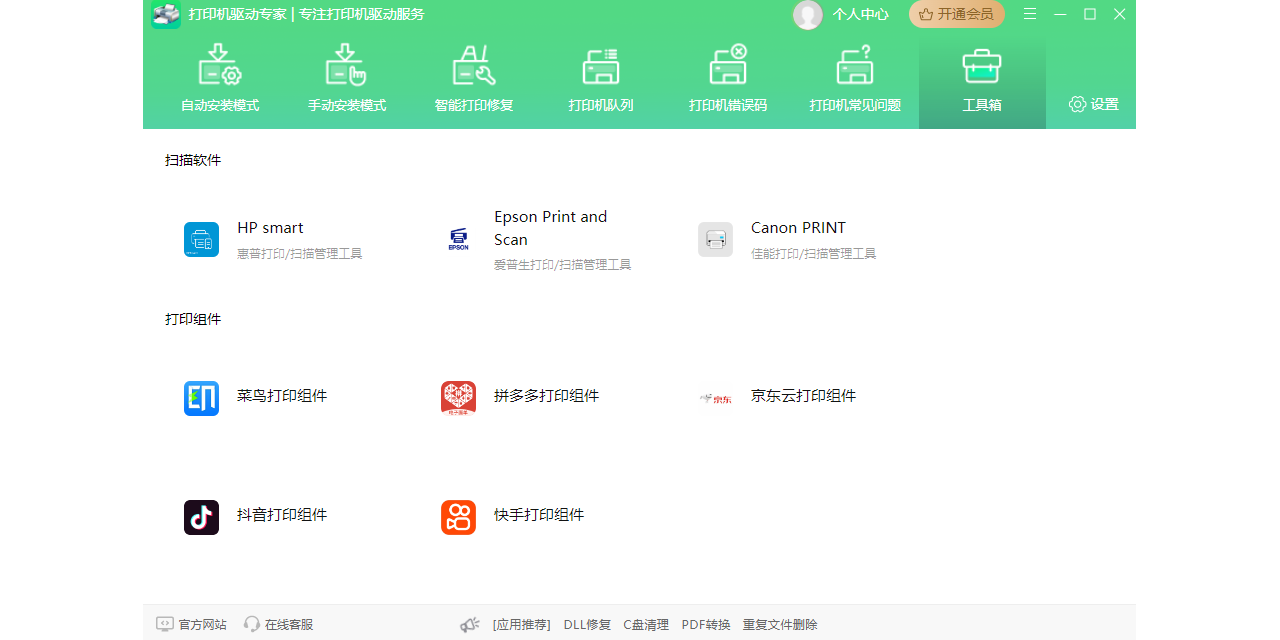Click the 拼多多打印组件 icon
The width and height of the screenshot is (1280, 640).
coord(458,398)
